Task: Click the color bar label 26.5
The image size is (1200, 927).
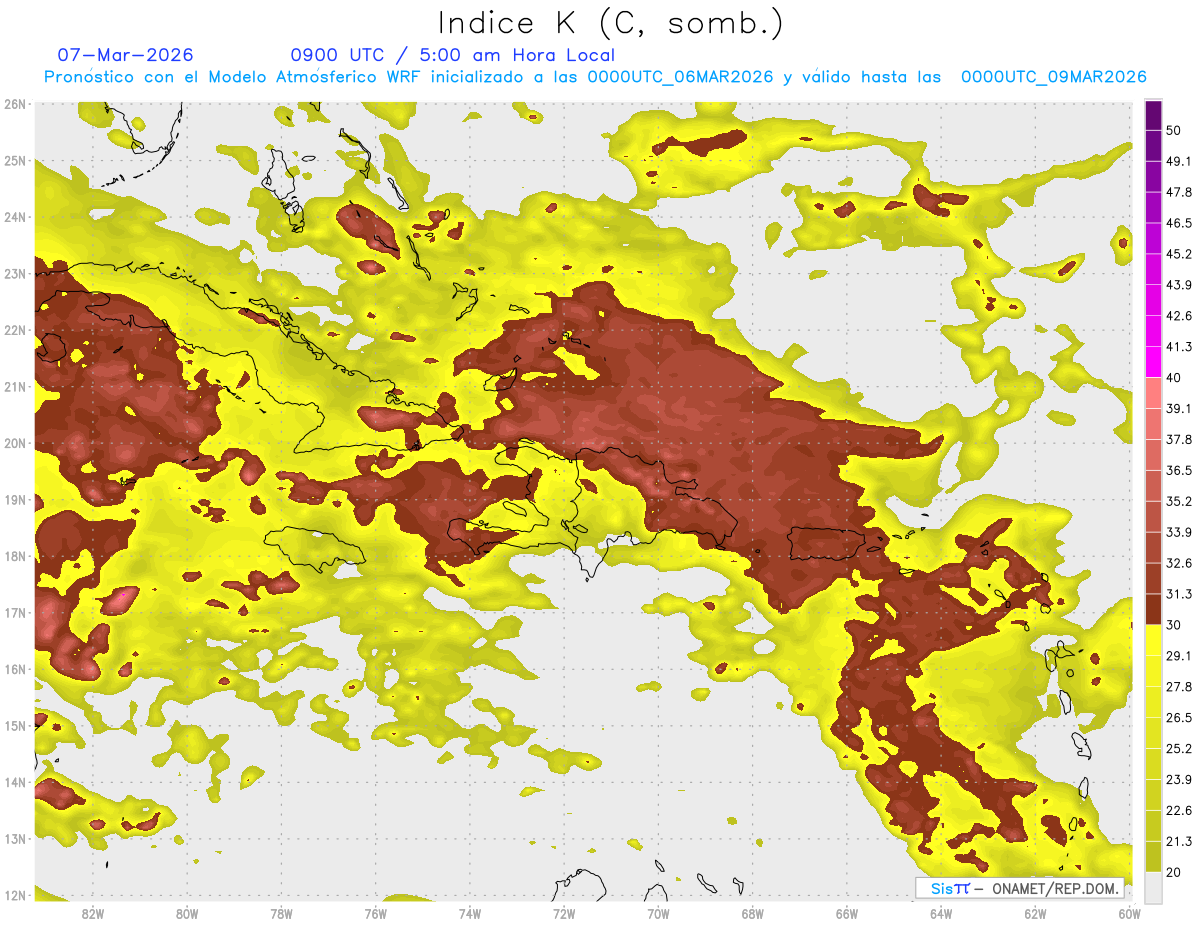Action: 1179,718
